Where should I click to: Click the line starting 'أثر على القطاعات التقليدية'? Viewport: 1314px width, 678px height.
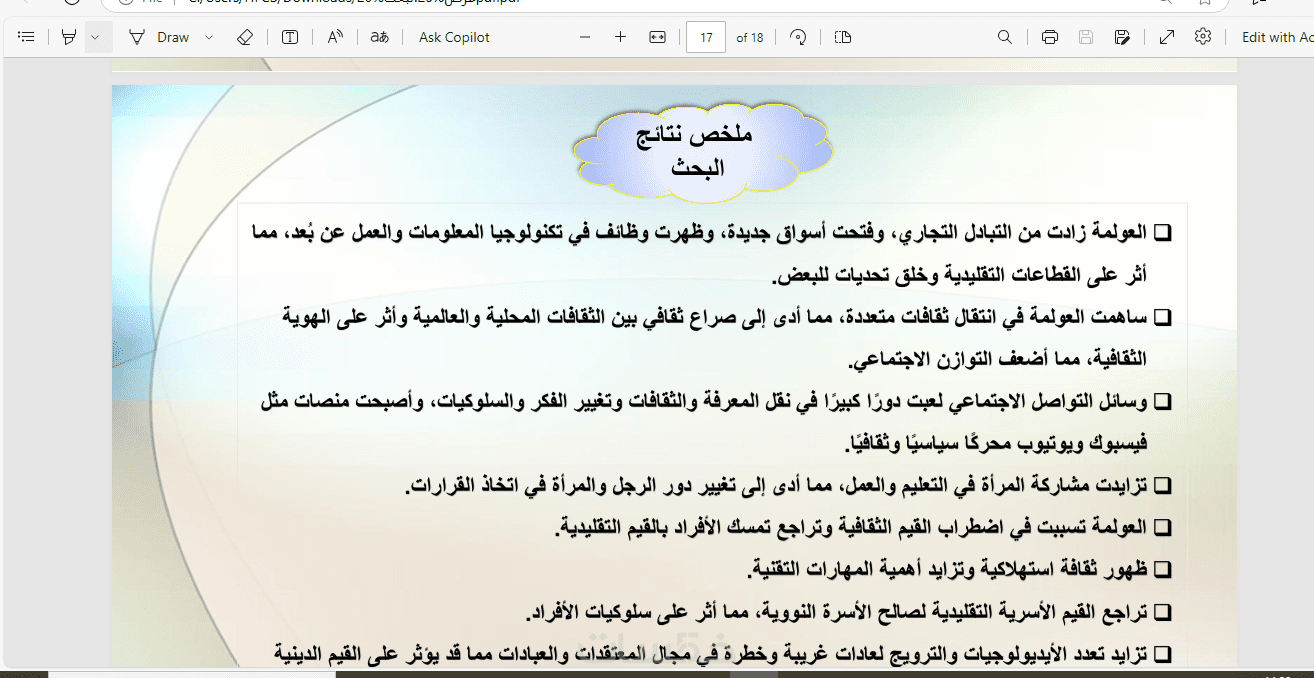coord(959,274)
